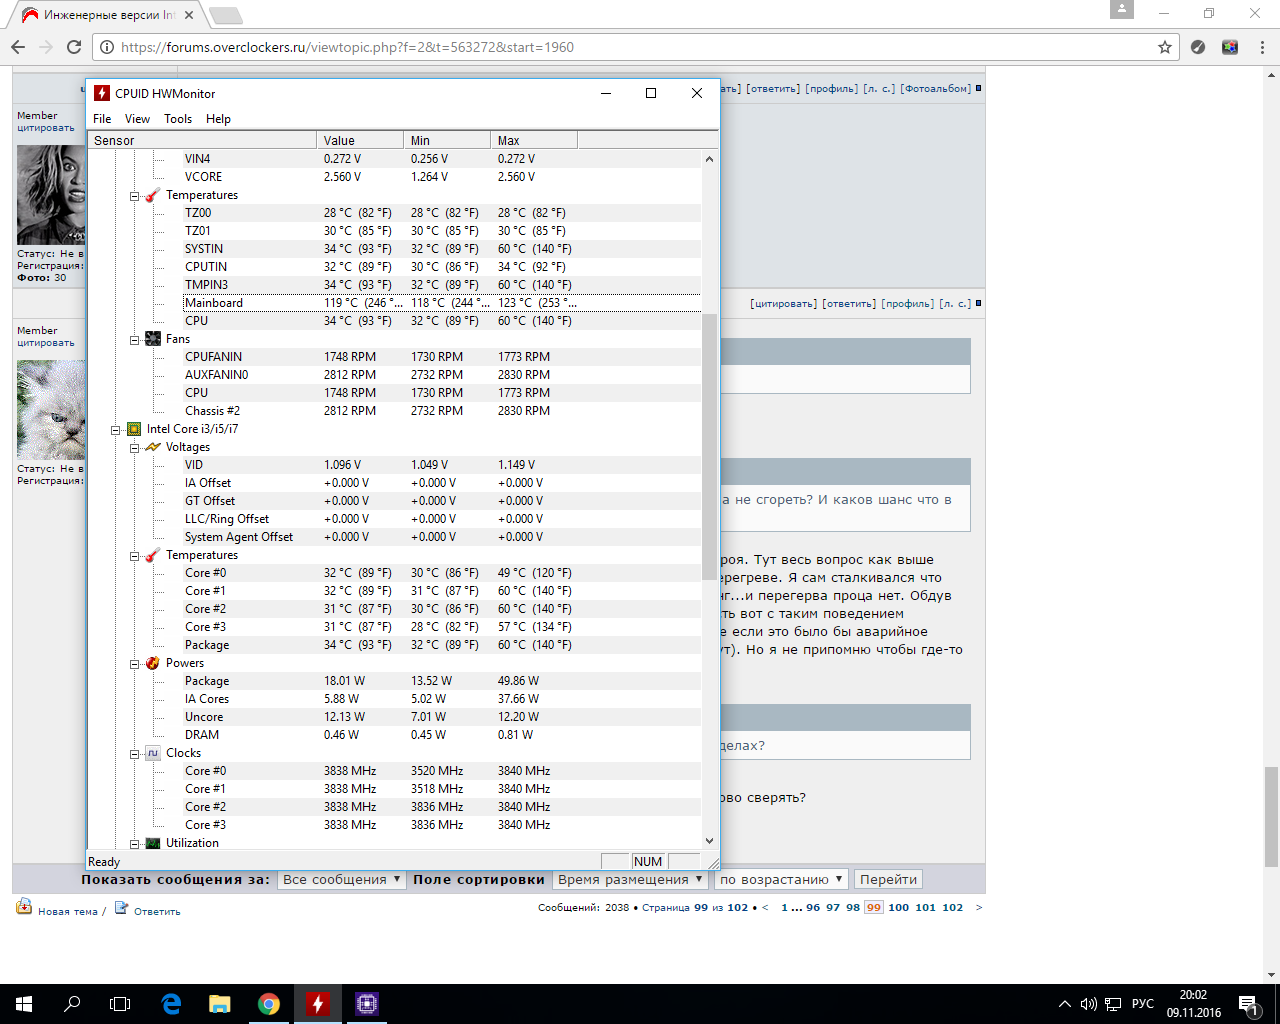Image resolution: width=1280 pixels, height=1024 pixels.
Task: Click the purple CPU-Z taskbar icon
Action: coord(366,1004)
